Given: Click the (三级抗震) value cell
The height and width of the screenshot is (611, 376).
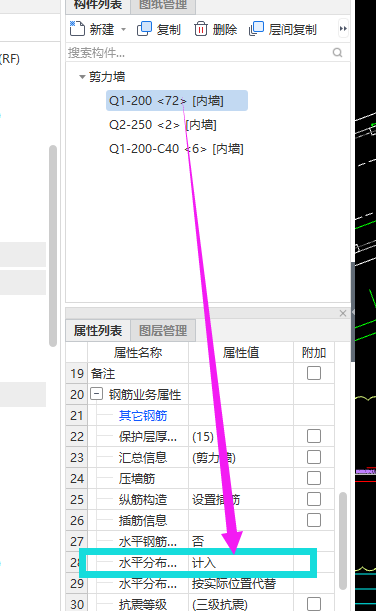Looking at the screenshot, I should pos(241,604).
